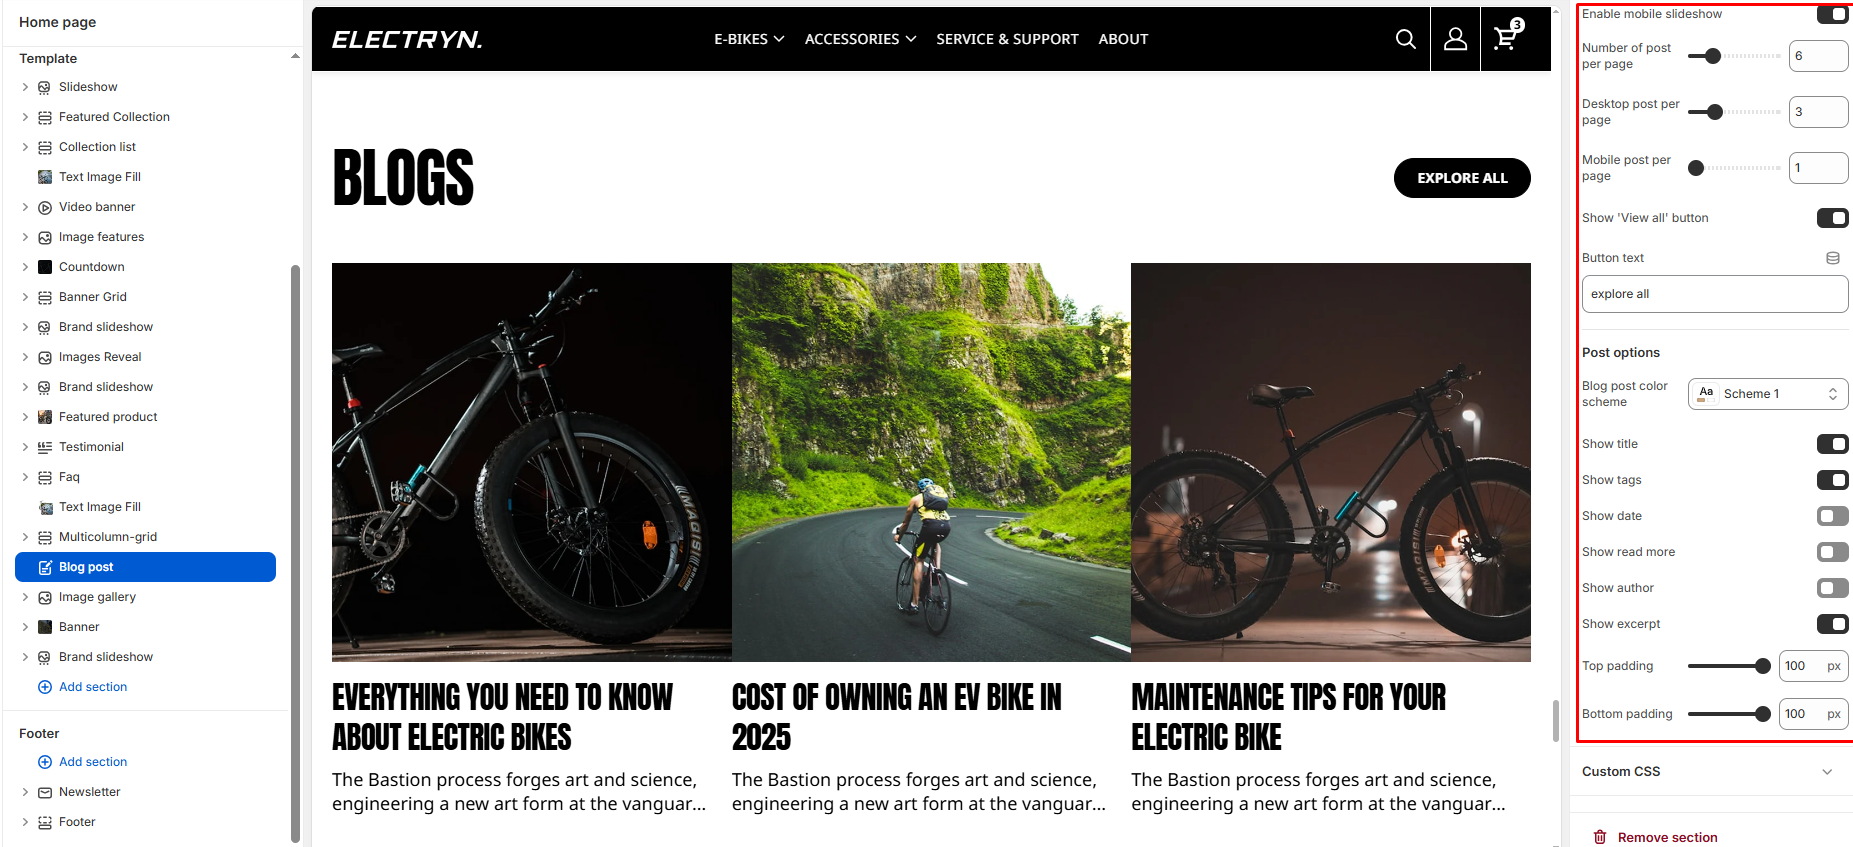The image size is (1853, 847).
Task: Click the trash icon for Remove section
Action: [1600, 837]
